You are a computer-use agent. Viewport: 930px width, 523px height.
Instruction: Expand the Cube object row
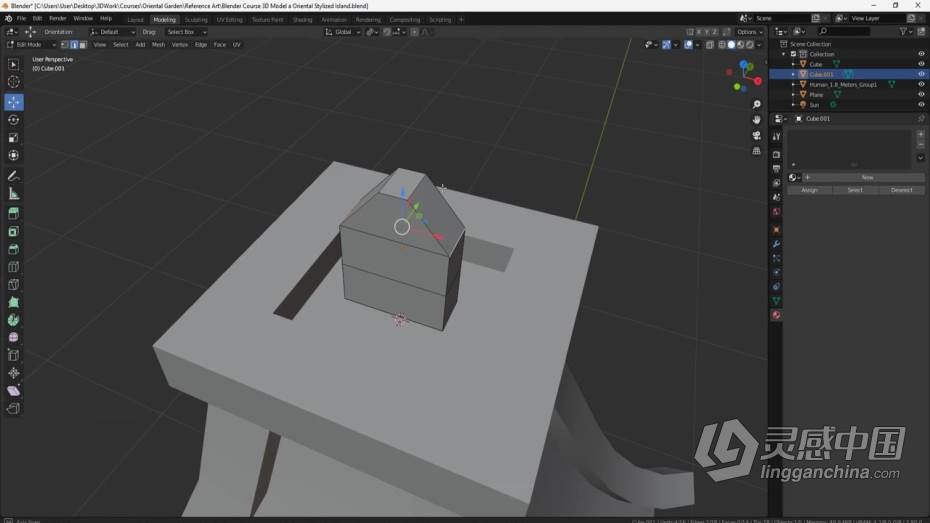coord(793,64)
